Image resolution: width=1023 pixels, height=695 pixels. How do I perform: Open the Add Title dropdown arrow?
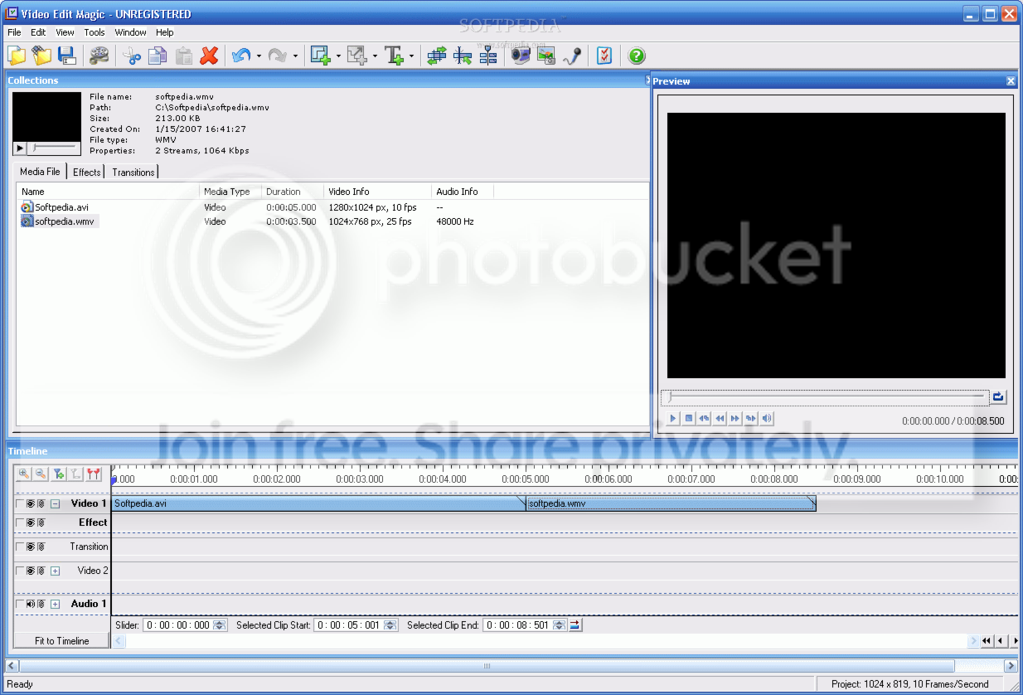[x=411, y=57]
